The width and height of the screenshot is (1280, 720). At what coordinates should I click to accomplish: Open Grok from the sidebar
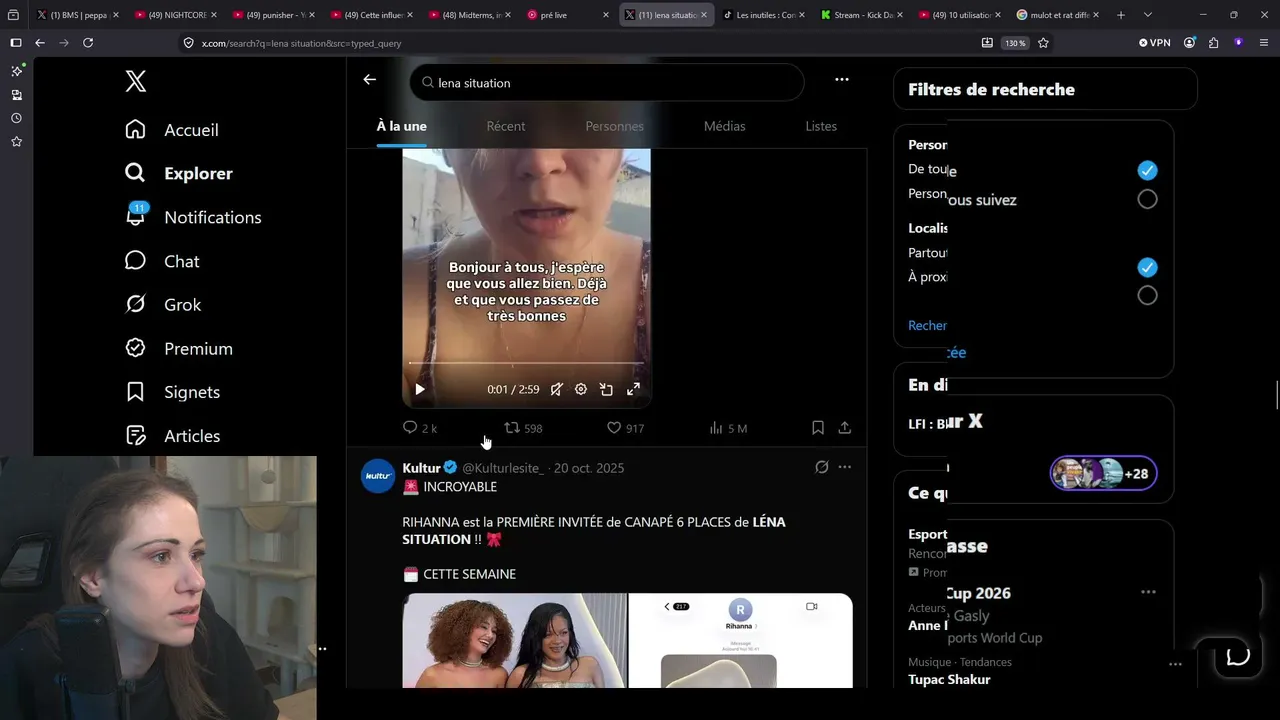pyautogui.click(x=162, y=305)
